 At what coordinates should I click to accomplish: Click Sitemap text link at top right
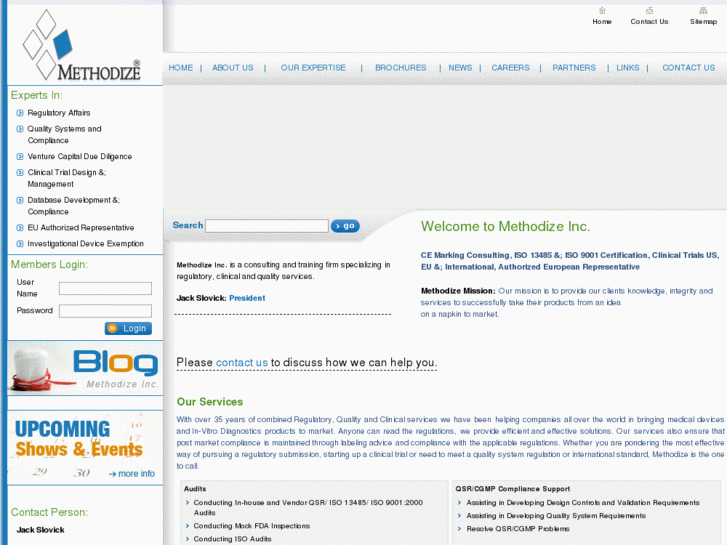703,22
